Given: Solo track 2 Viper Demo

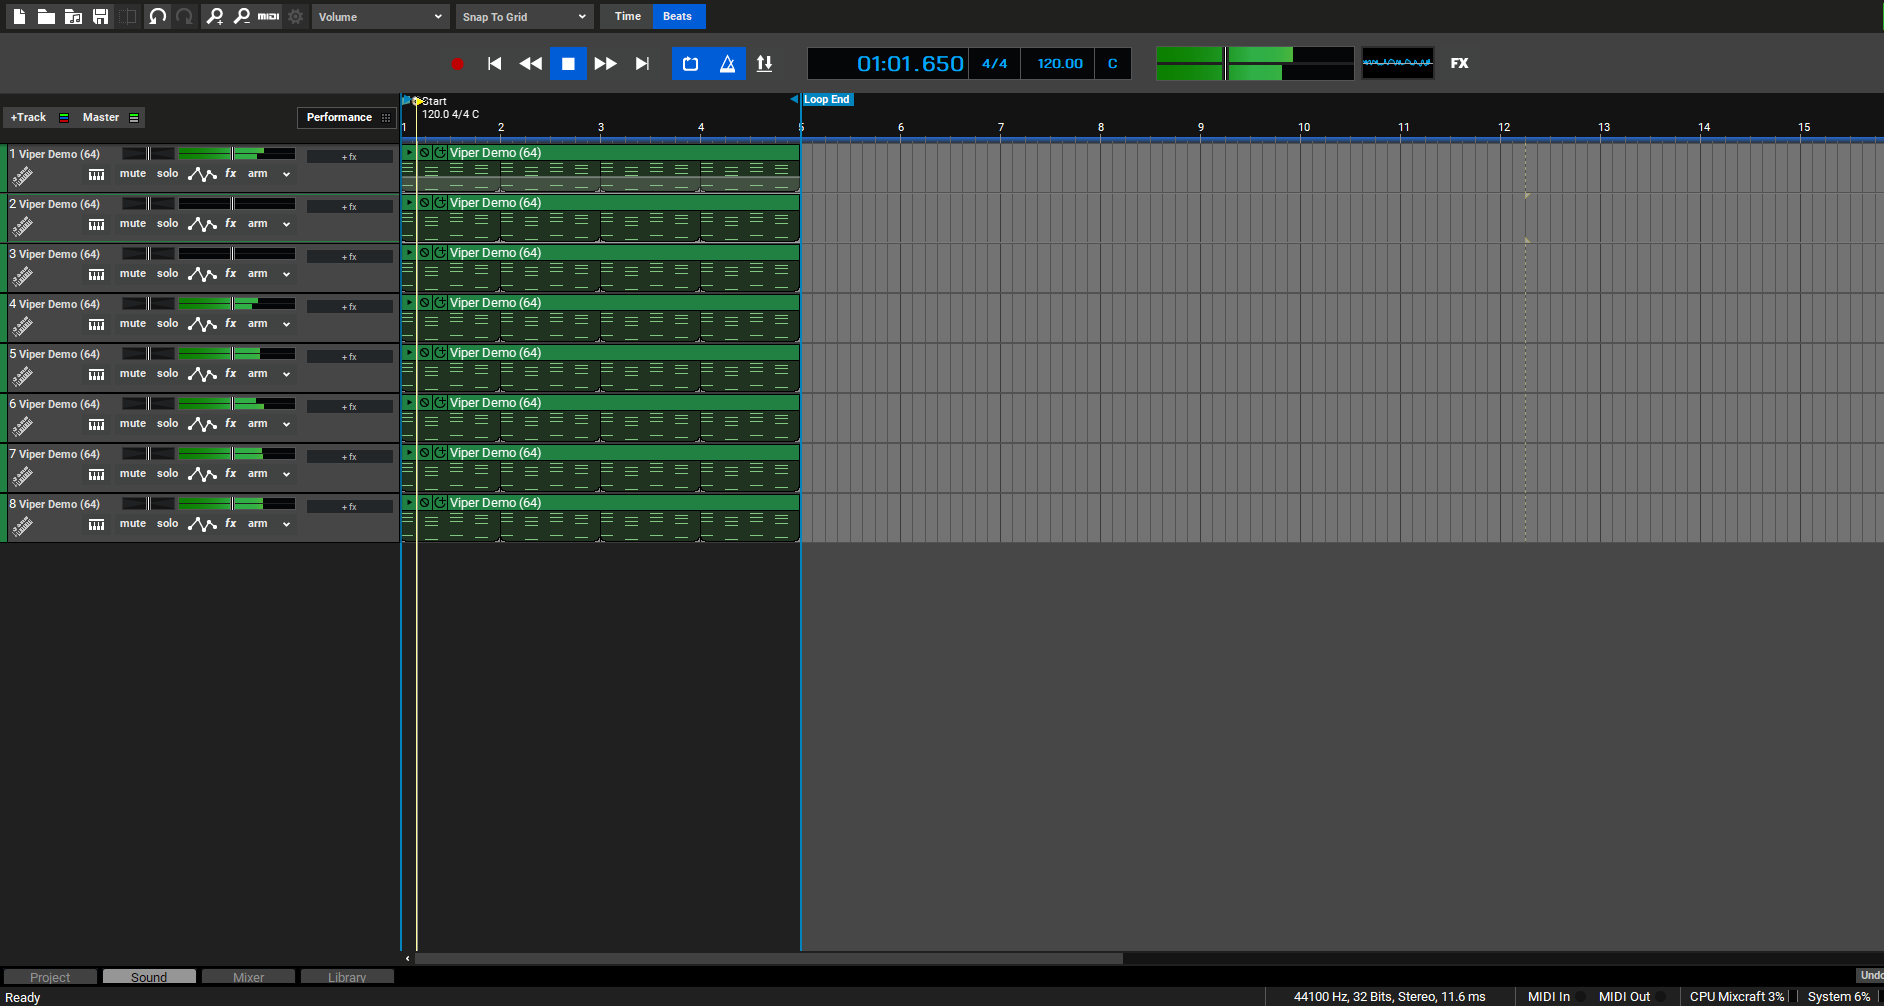Looking at the screenshot, I should point(168,224).
